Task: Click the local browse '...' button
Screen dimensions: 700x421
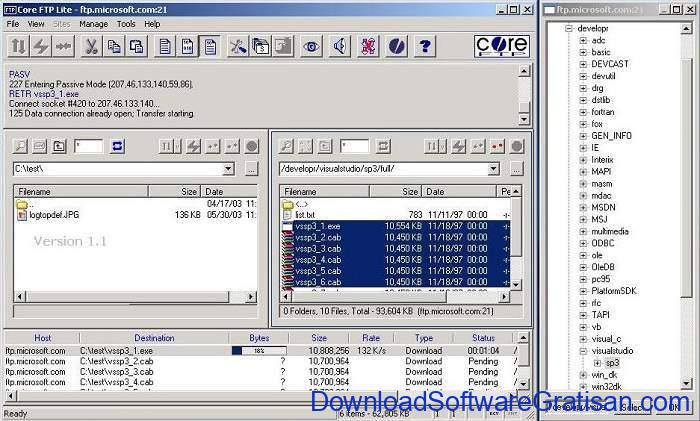Action: (251, 169)
